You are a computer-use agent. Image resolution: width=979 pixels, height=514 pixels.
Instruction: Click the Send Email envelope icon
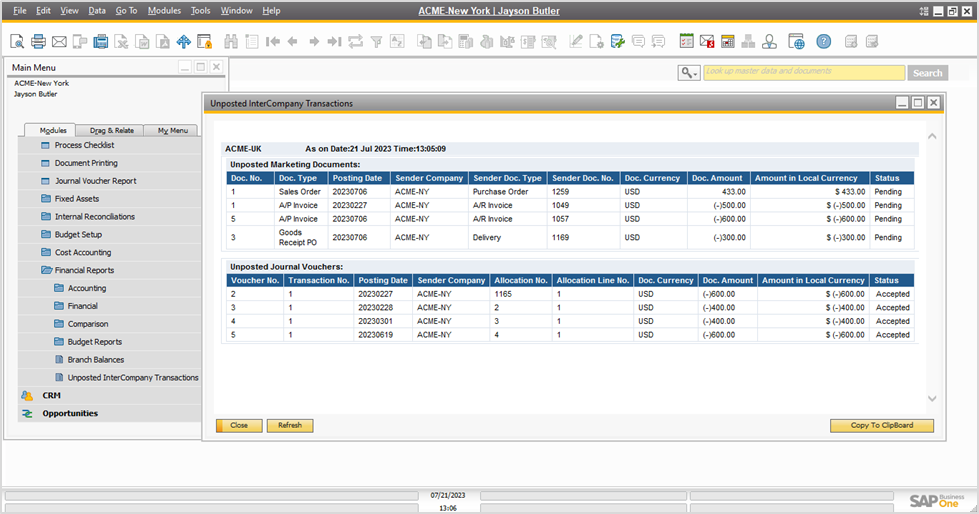coord(59,42)
